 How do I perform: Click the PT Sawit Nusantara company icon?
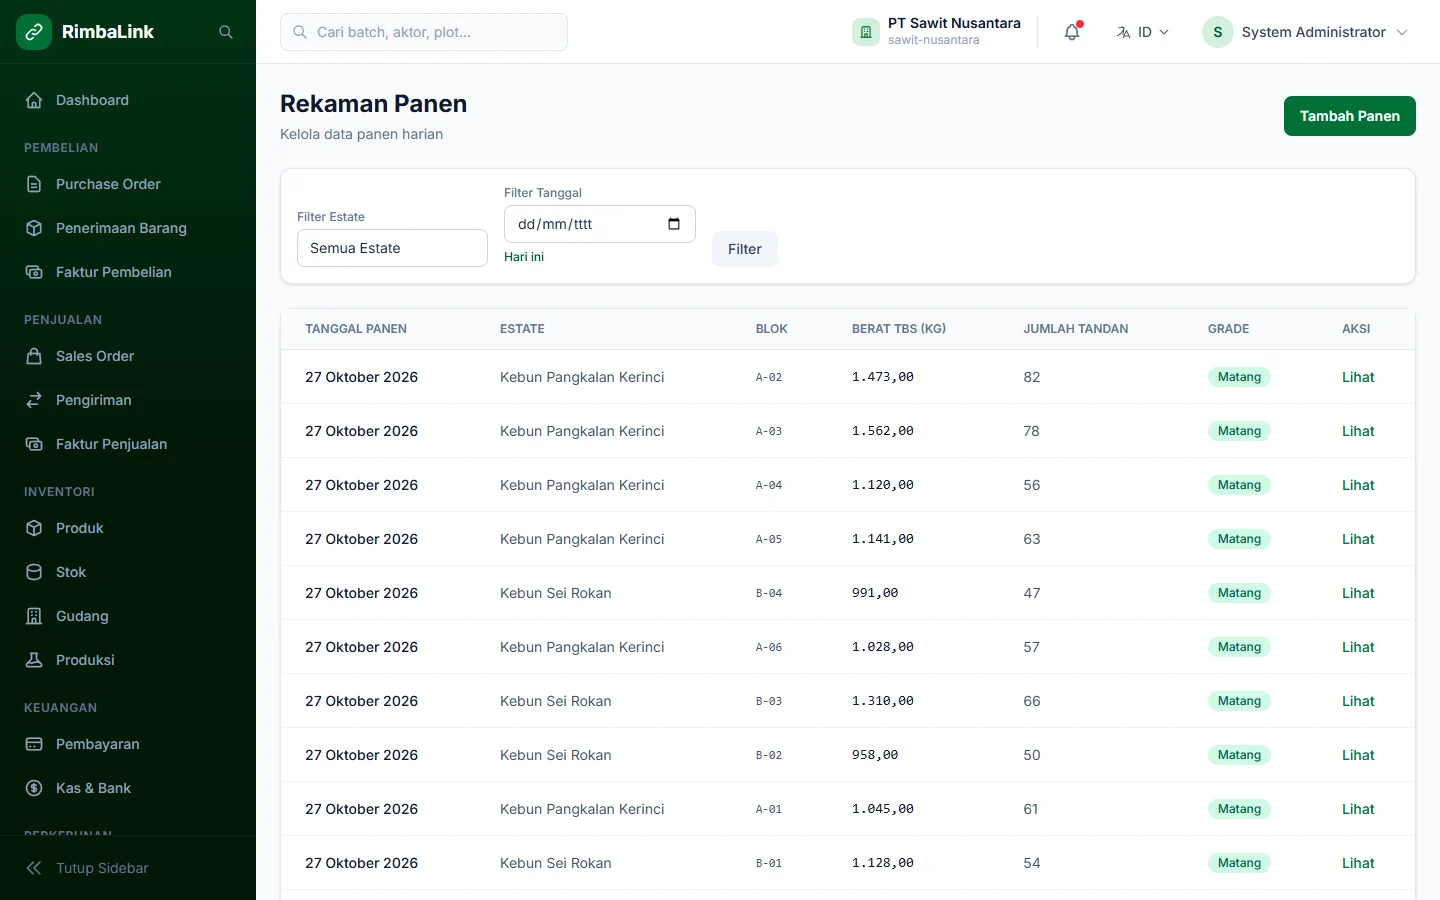click(x=866, y=32)
